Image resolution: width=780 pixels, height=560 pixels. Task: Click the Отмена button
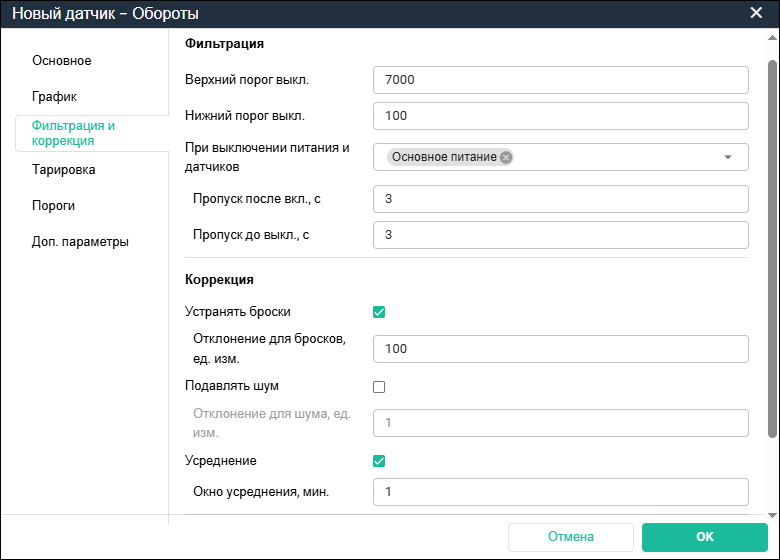[571, 537]
